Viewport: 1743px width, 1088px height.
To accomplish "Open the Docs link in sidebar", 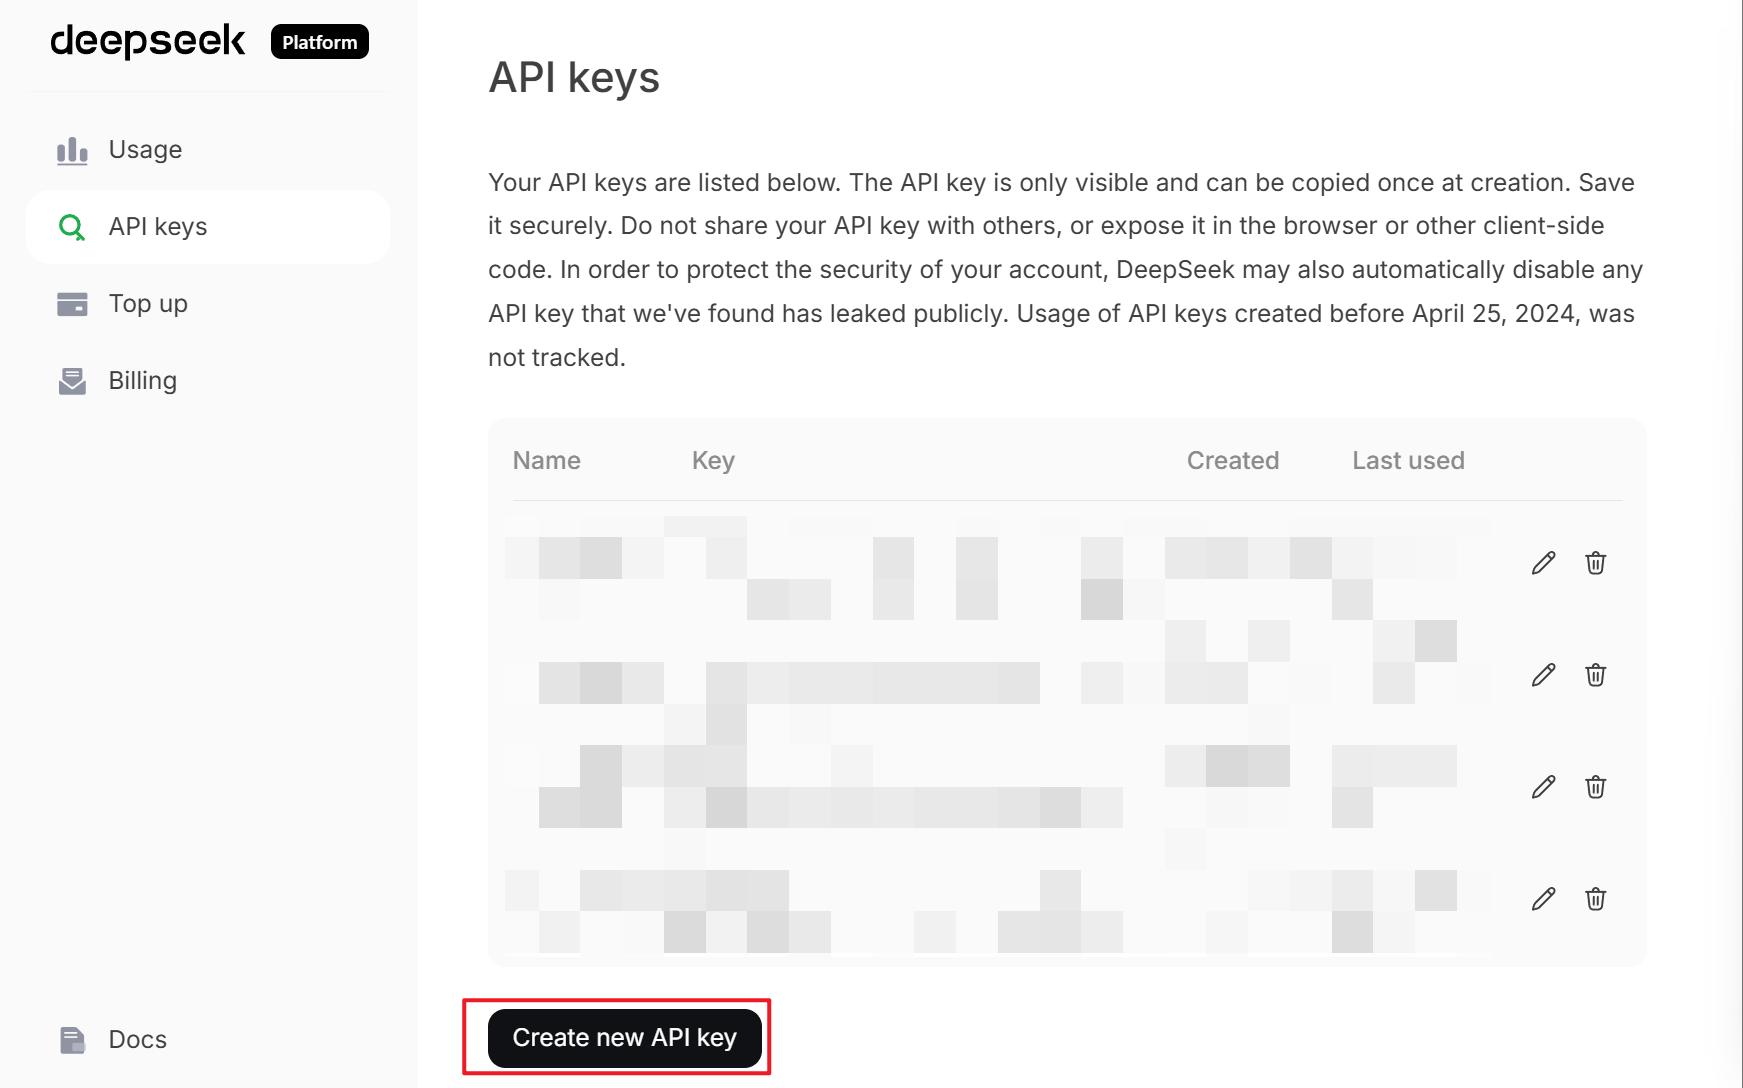I will pyautogui.click(x=208, y=1040).
